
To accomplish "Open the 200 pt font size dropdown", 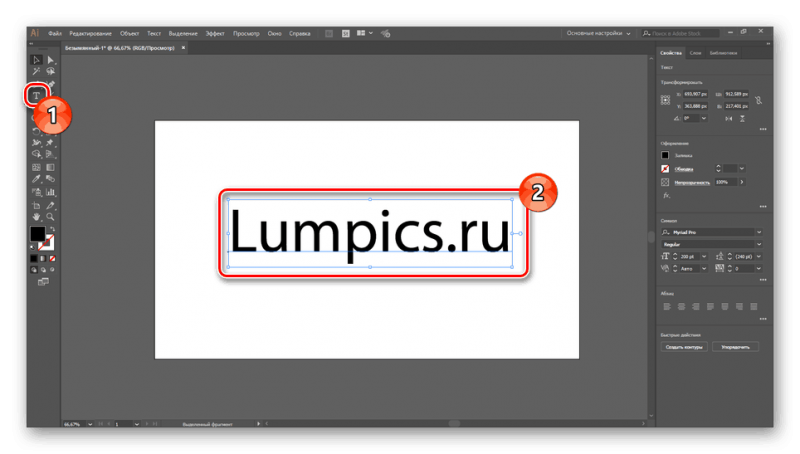I will pyautogui.click(x=704, y=257).
